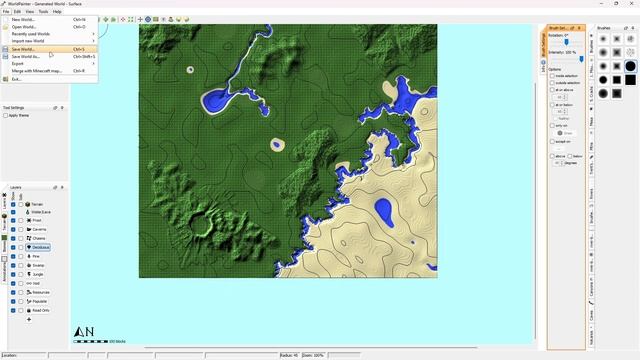The width and height of the screenshot is (640, 360).
Task: Click the crosshair move-to-origin toolbar icon
Action: click(140, 19)
